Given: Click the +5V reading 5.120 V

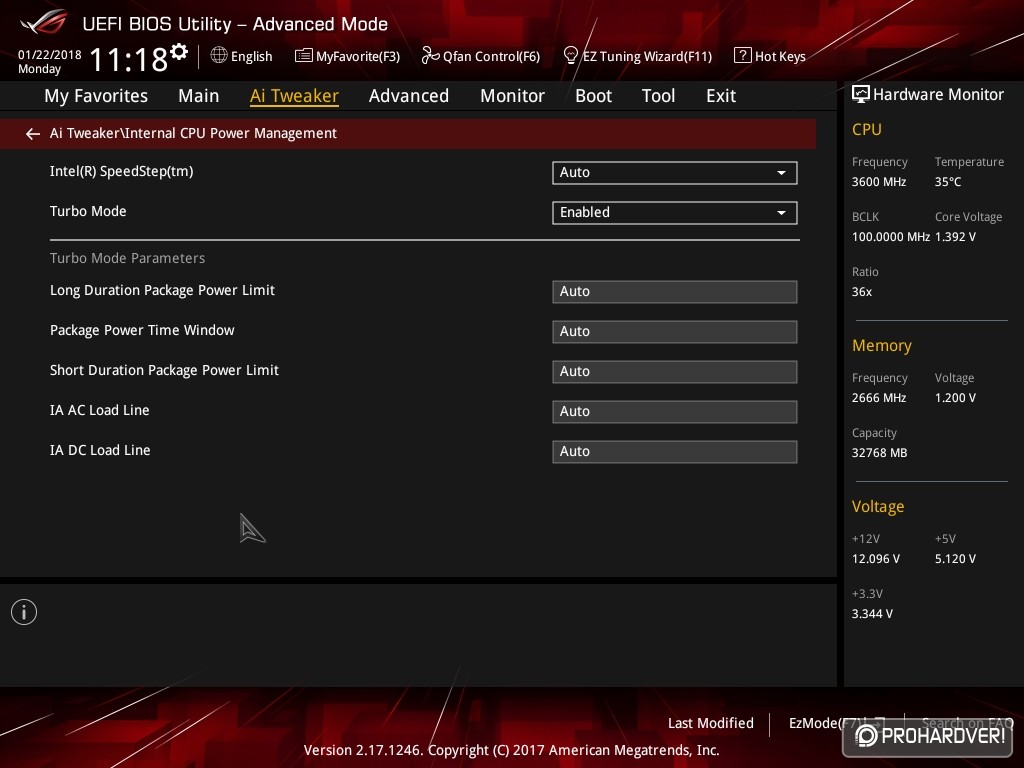Looking at the screenshot, I should (955, 559).
